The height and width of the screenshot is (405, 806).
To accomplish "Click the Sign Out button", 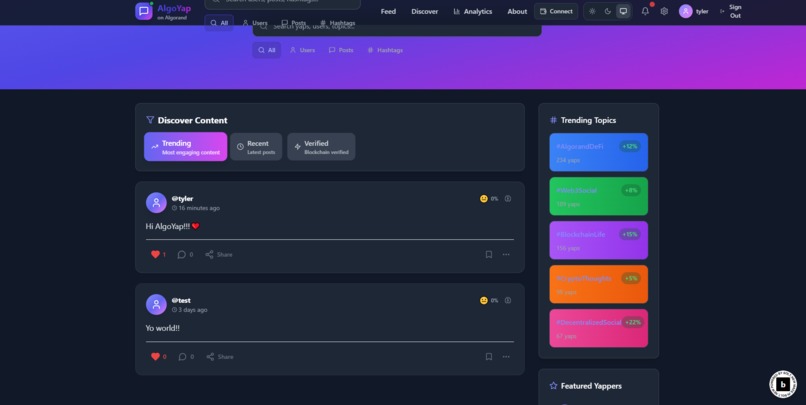I will 730,11.
